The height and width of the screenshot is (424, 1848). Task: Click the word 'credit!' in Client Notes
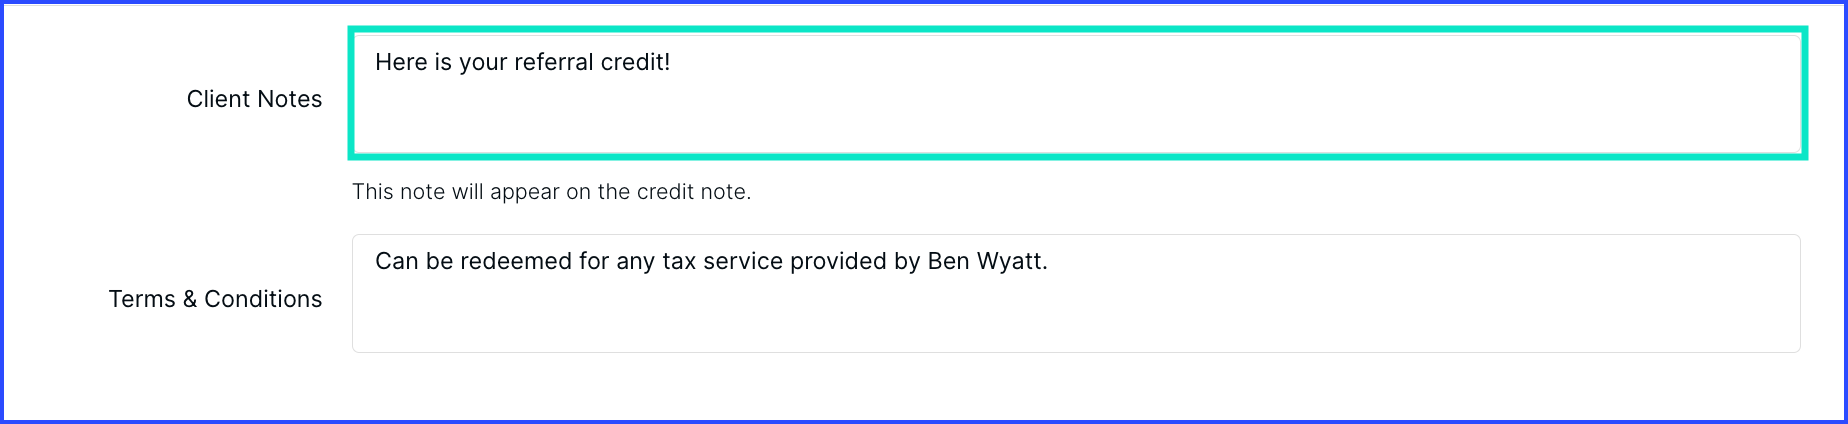point(635,62)
